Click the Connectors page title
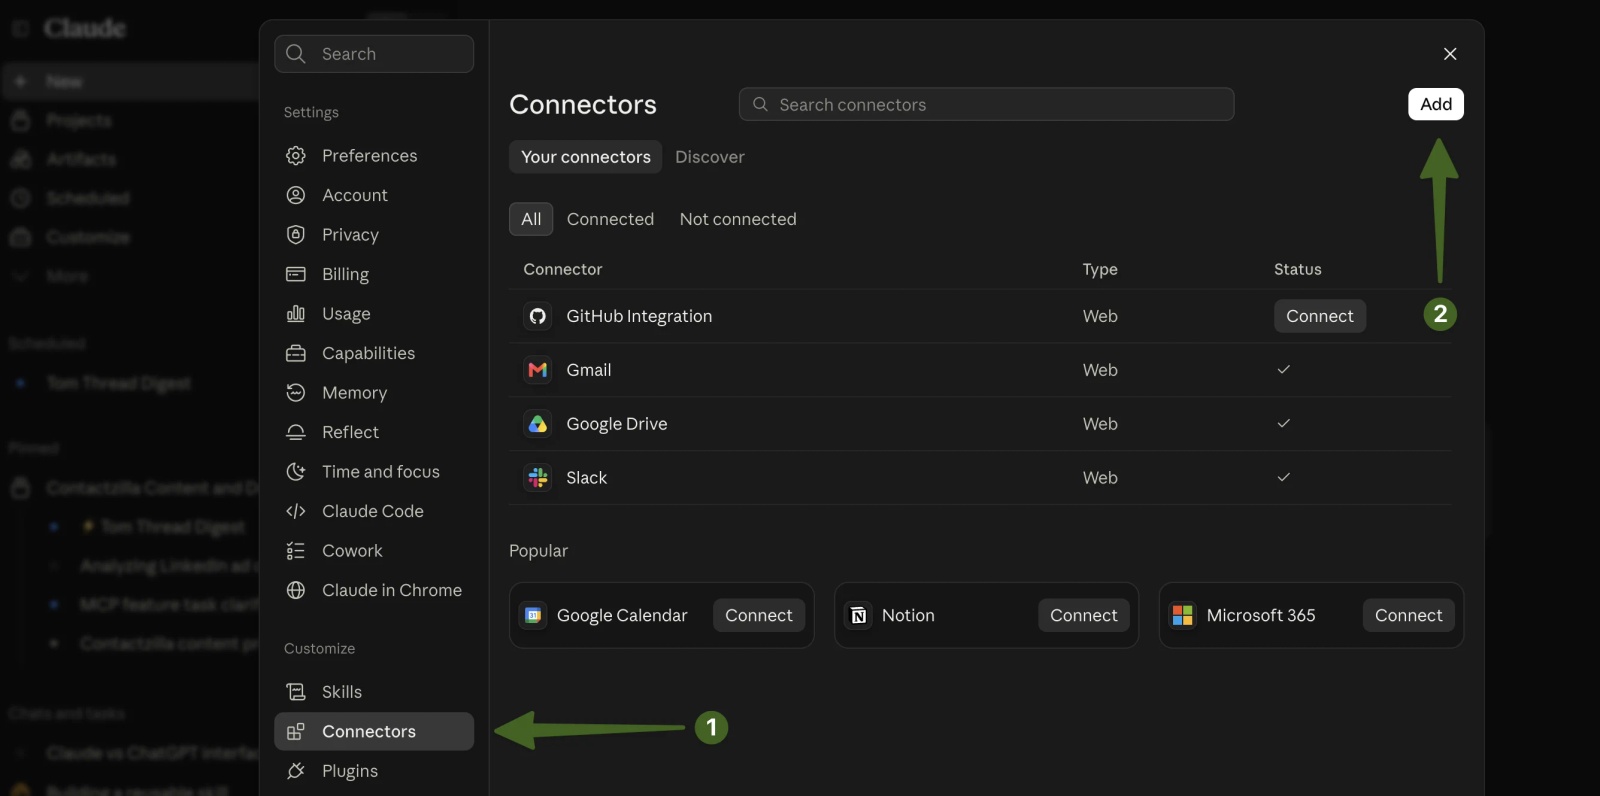Screen dimensions: 1600x796 click(x=583, y=104)
